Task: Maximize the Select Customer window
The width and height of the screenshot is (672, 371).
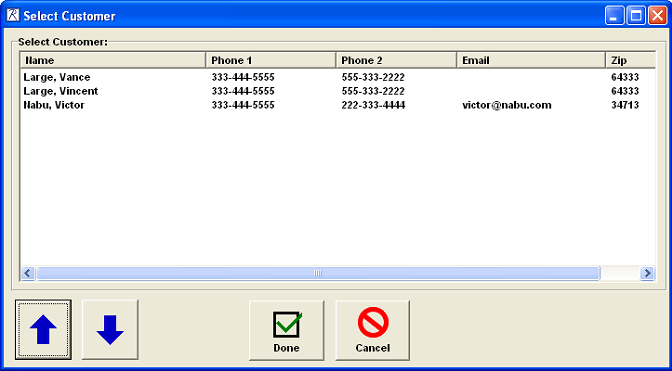Action: 636,16
